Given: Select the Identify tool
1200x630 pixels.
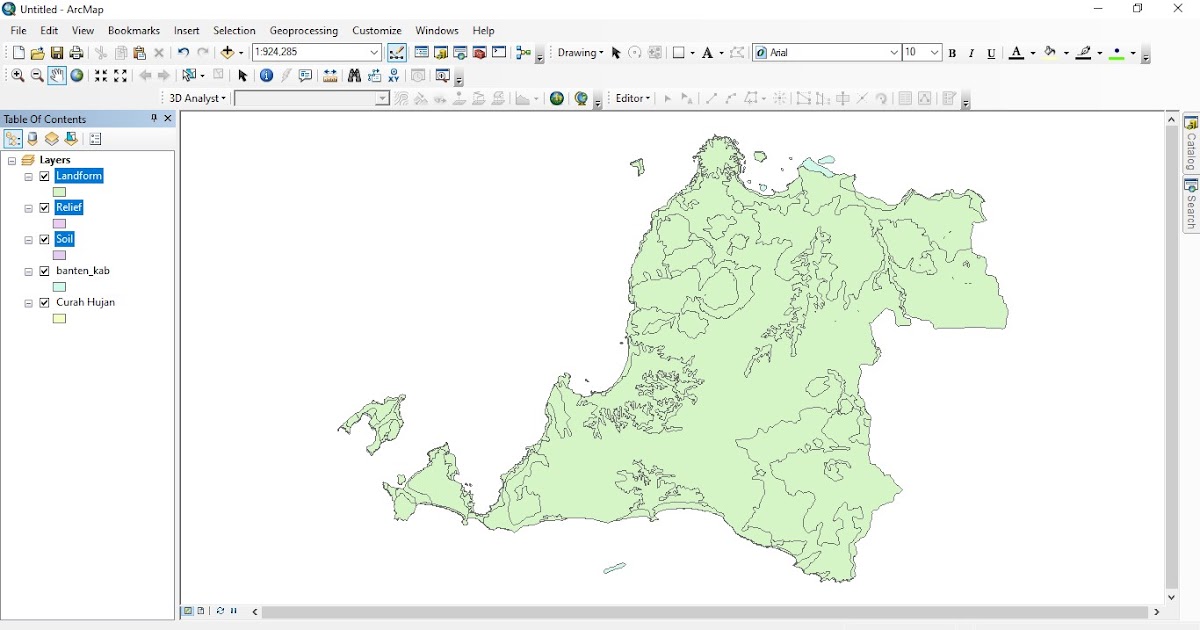Looking at the screenshot, I should tap(265, 75).
